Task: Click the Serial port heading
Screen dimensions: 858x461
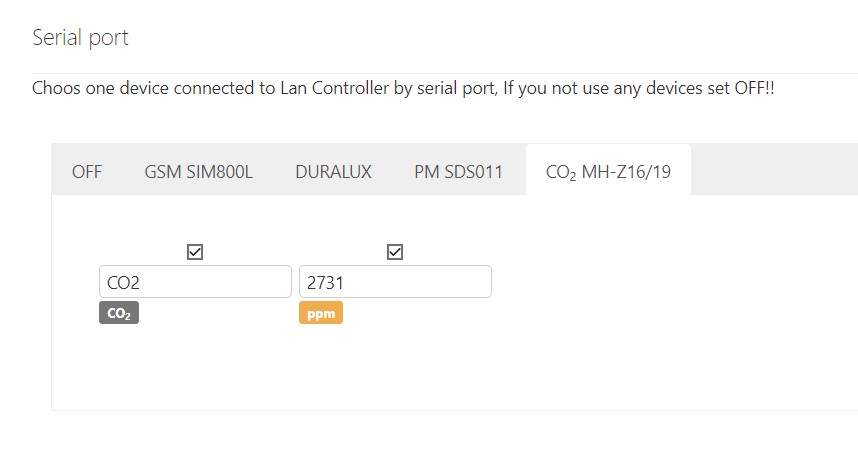Action: coord(80,38)
